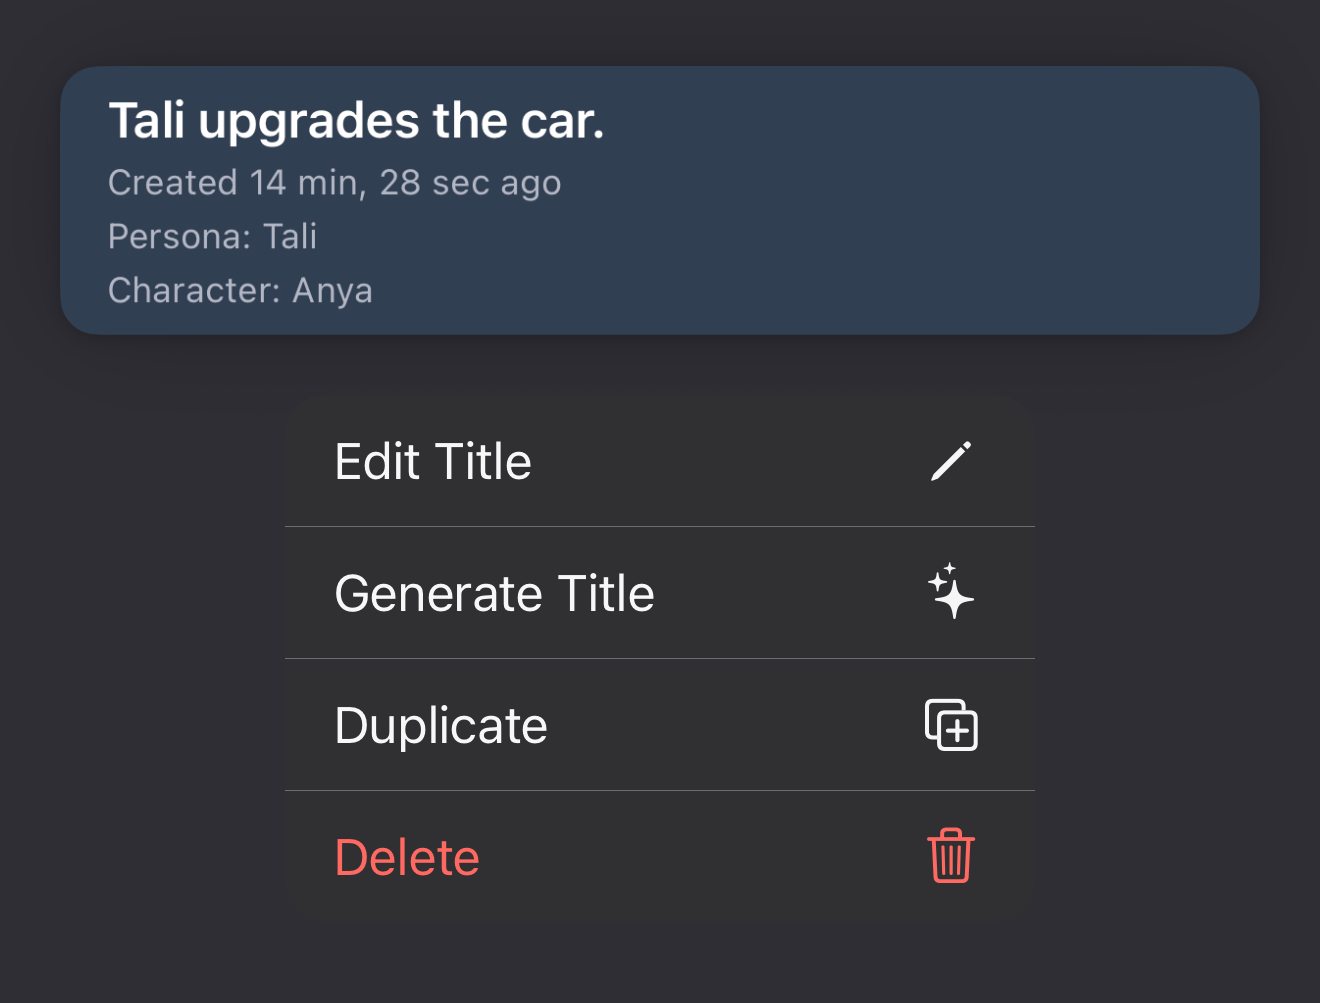Click the "Character: Anya" label
This screenshot has height=1003, width=1320.
click(x=240, y=290)
